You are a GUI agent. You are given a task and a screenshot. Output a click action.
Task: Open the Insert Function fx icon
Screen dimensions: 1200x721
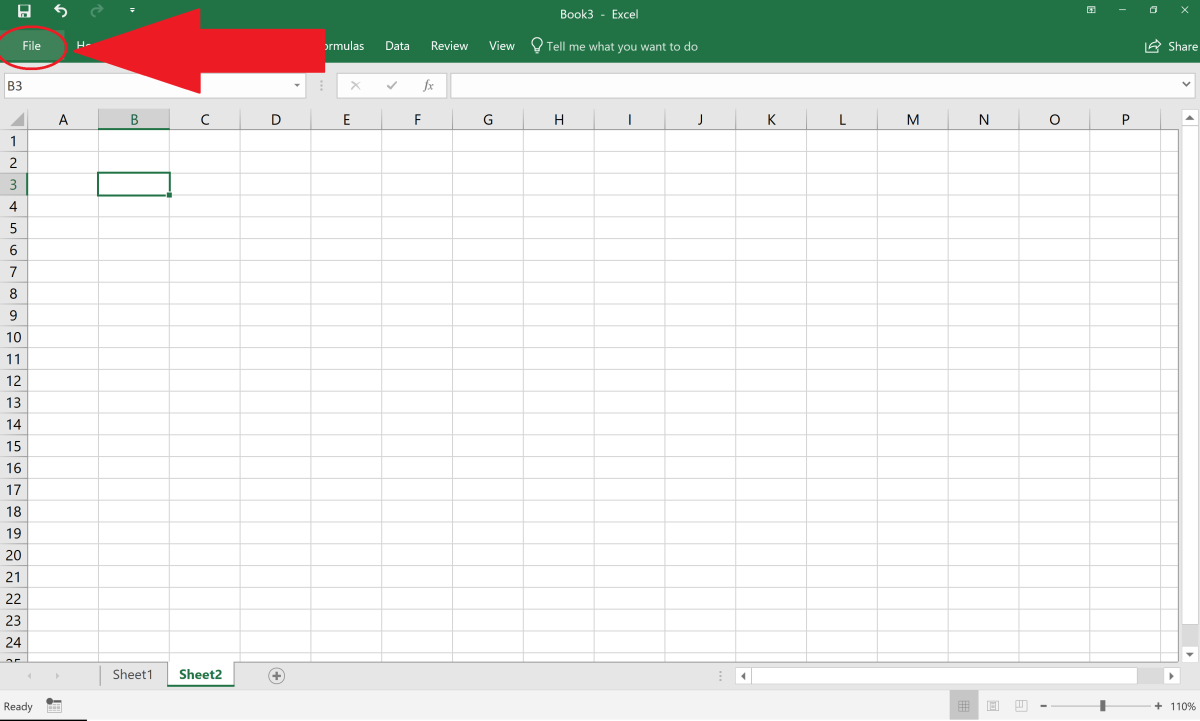(428, 85)
